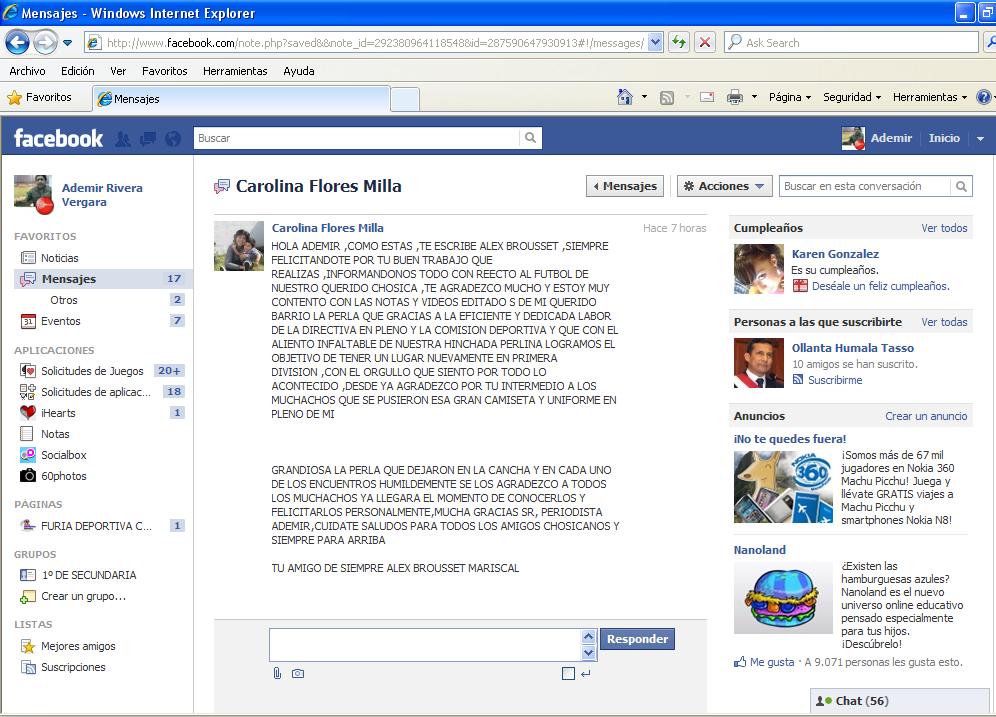996x717 pixels.
Task: Add a photo with the camera icon
Action: point(297,674)
